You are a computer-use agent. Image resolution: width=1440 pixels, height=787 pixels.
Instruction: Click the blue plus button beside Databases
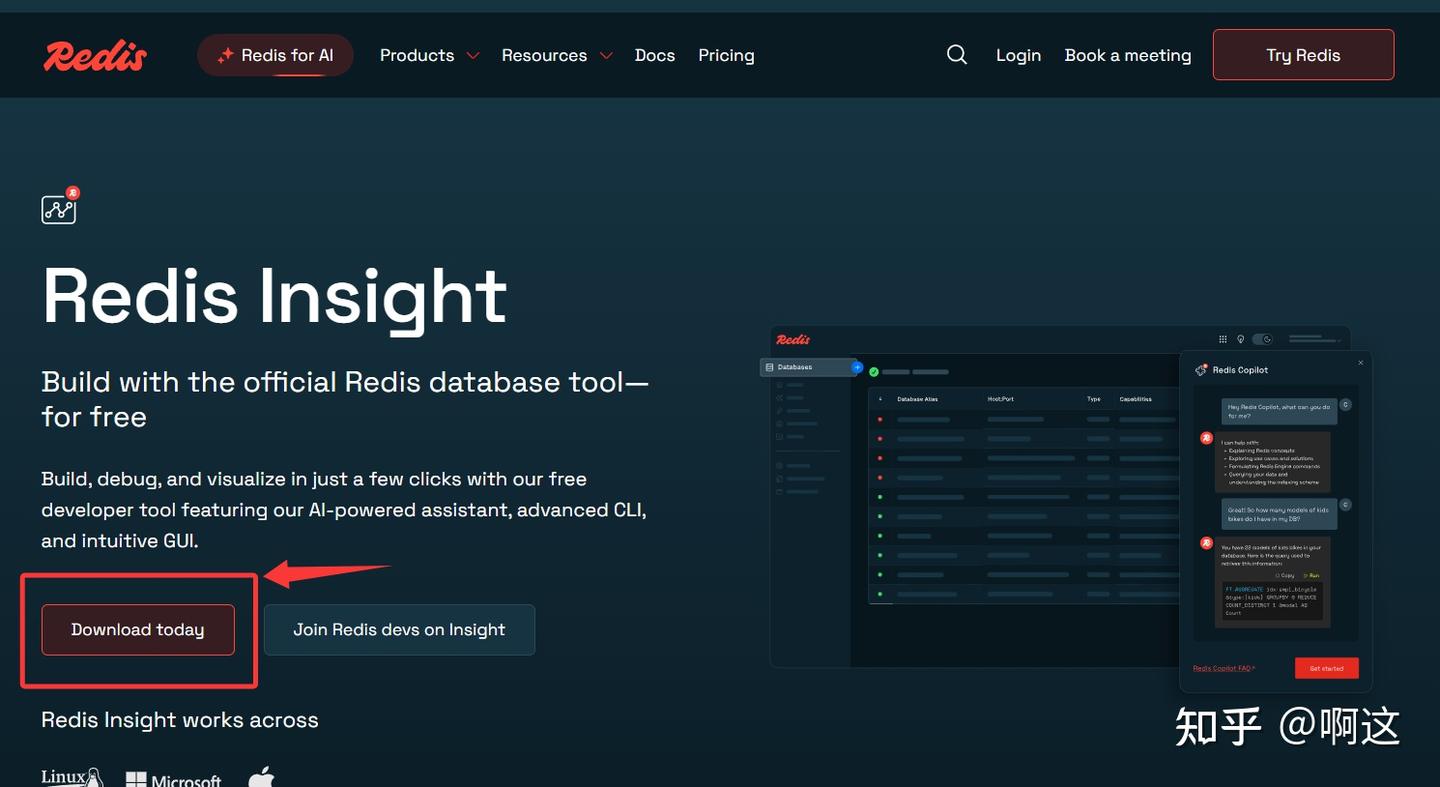[x=857, y=367]
